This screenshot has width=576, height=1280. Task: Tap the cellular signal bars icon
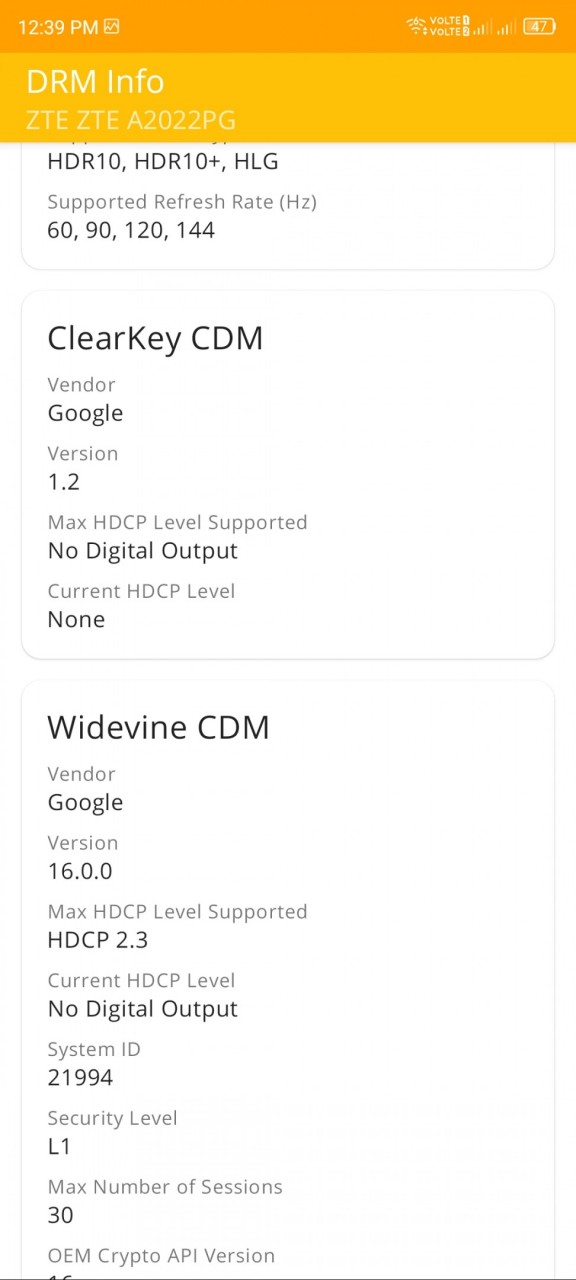pyautogui.click(x=496, y=27)
